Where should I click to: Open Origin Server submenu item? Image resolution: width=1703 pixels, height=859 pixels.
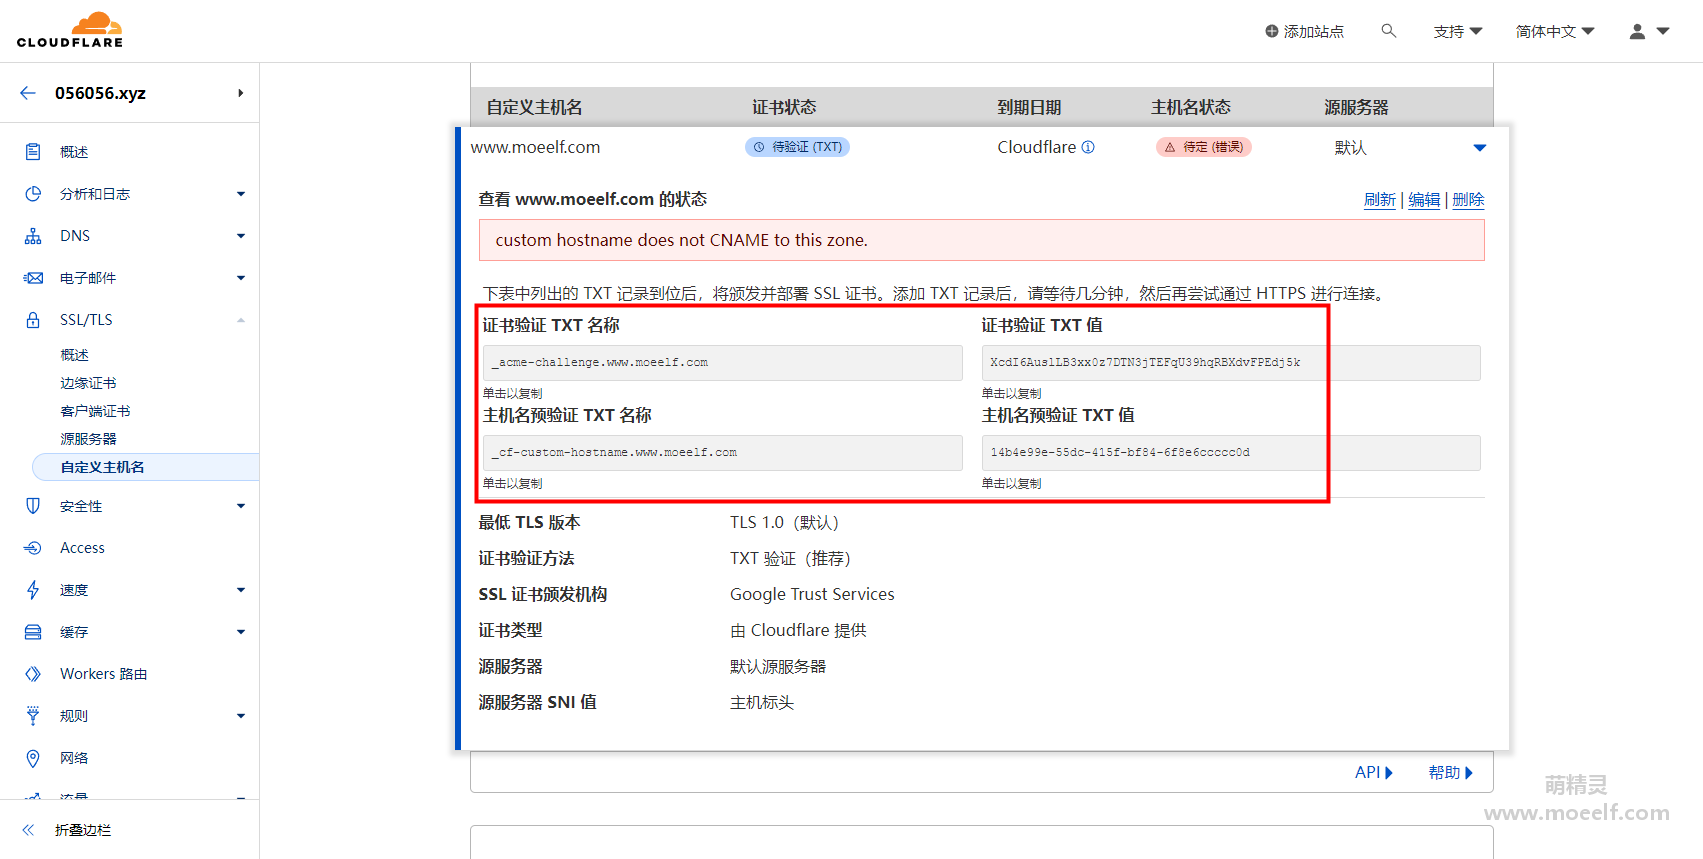pyautogui.click(x=88, y=439)
